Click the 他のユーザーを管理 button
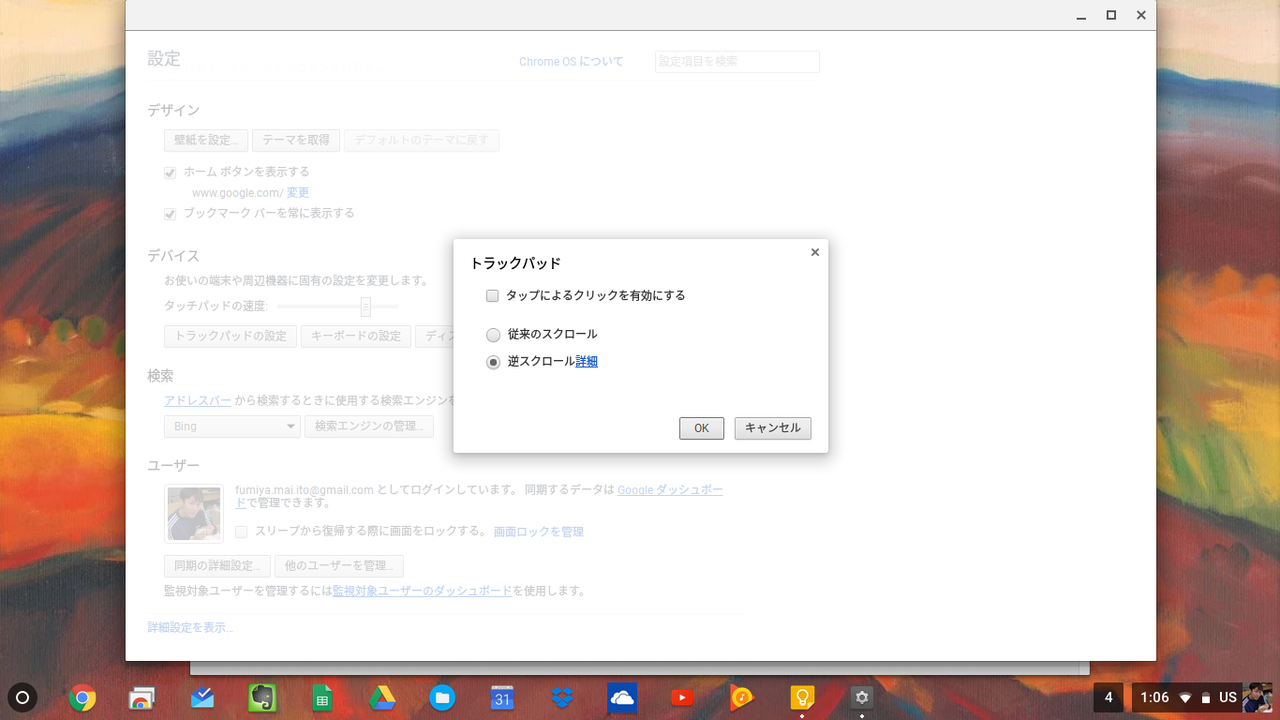 click(x=339, y=566)
